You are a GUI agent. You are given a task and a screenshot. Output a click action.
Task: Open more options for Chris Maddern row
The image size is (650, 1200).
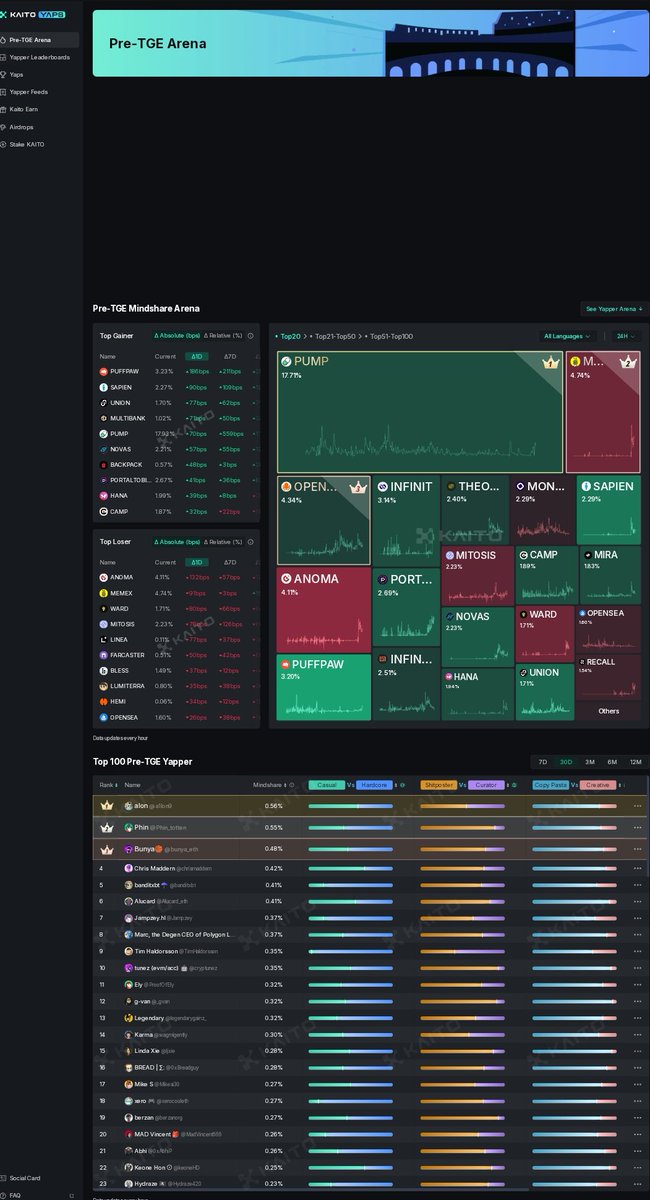[637, 868]
